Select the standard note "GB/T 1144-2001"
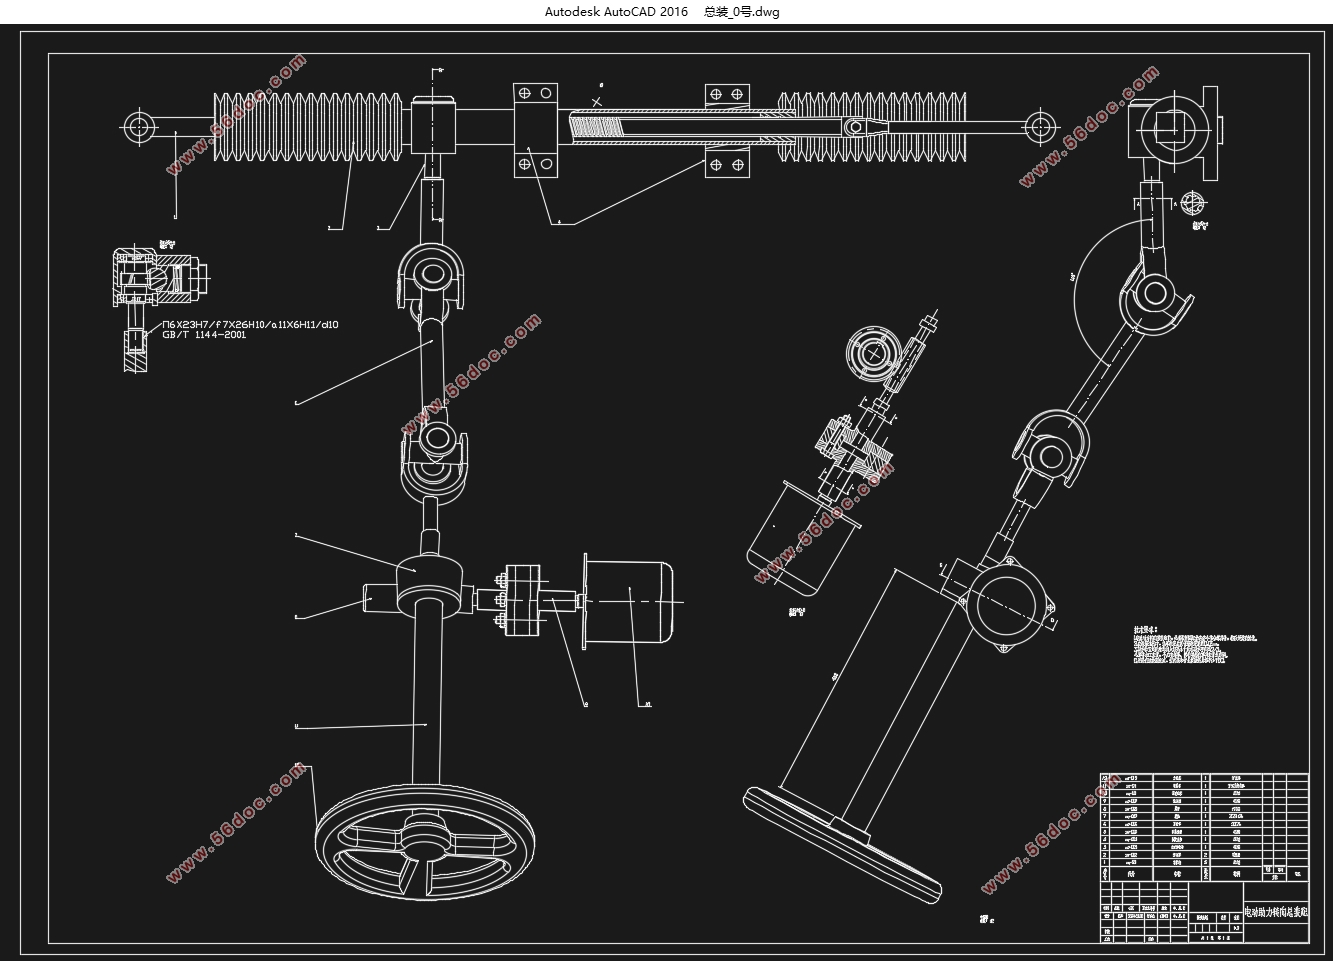Viewport: 1333px width, 961px height. click(204, 335)
